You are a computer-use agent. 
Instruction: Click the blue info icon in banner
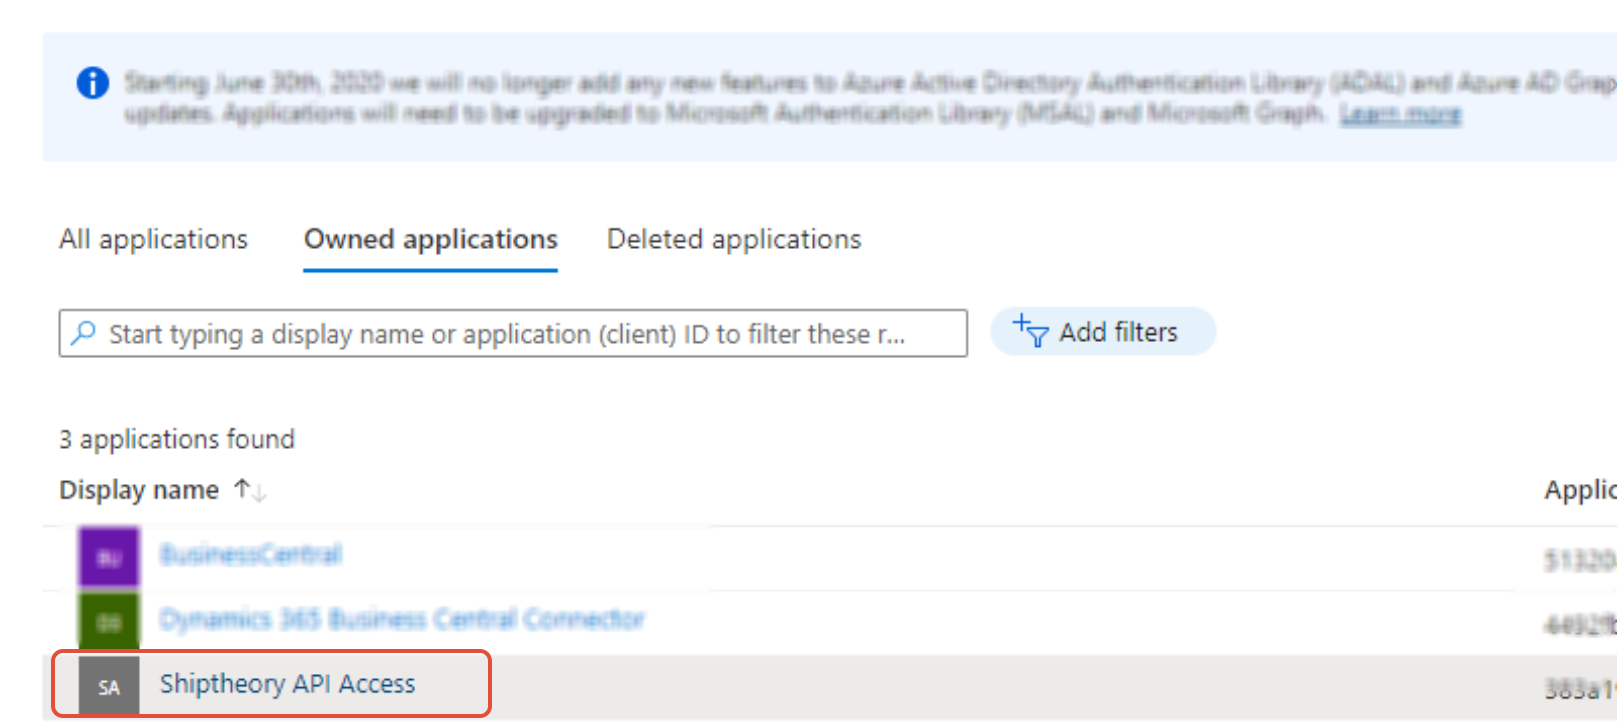pyautogui.click(x=93, y=83)
